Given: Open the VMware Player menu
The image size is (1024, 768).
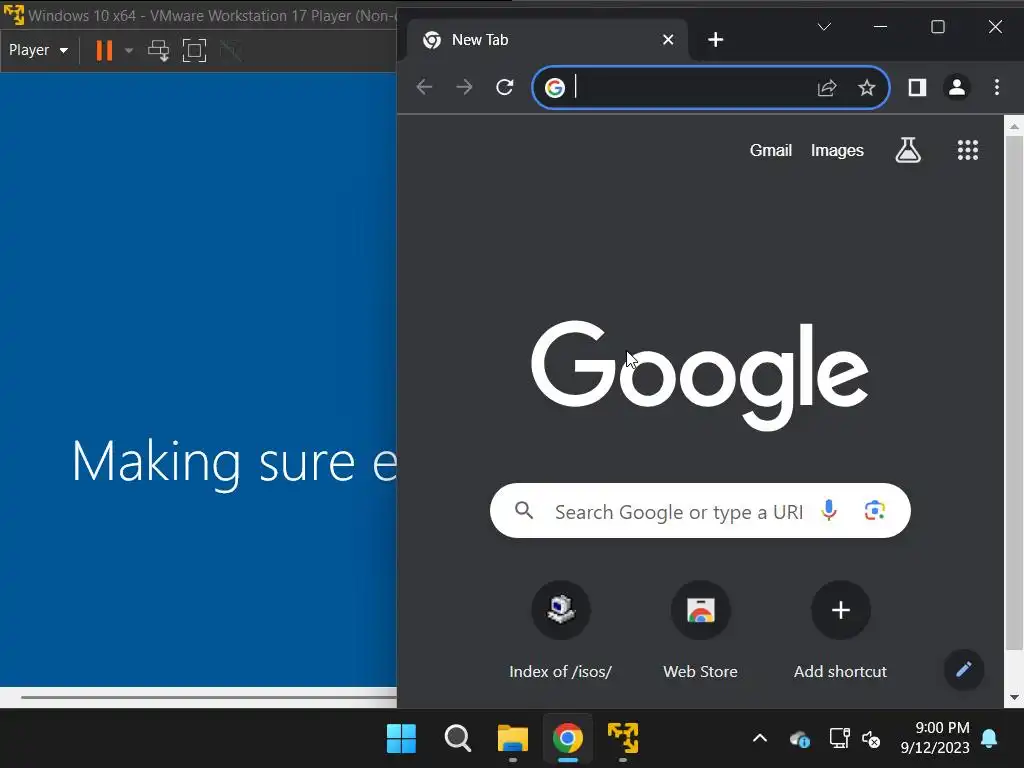Looking at the screenshot, I should 39,50.
